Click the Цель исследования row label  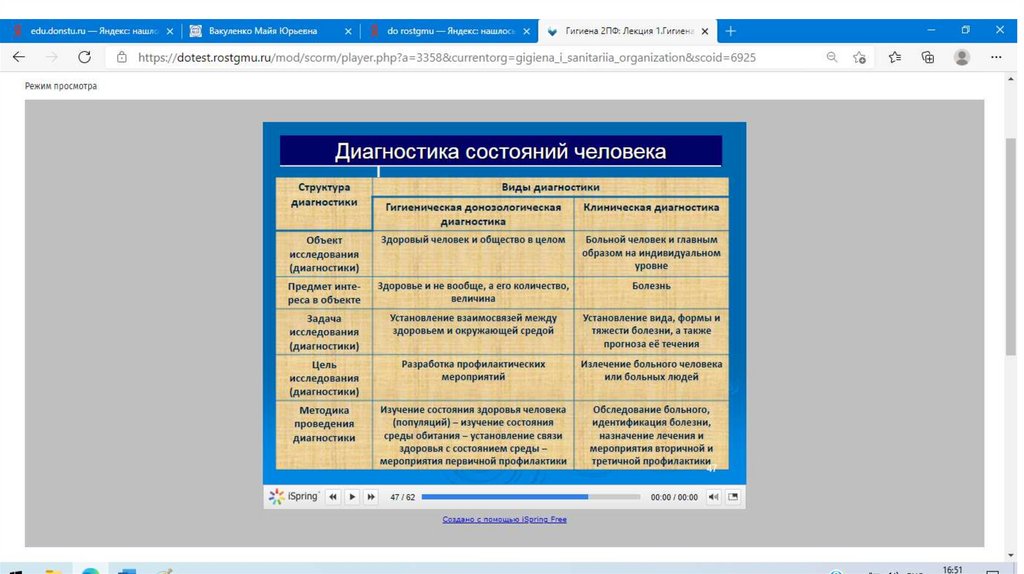tap(324, 378)
